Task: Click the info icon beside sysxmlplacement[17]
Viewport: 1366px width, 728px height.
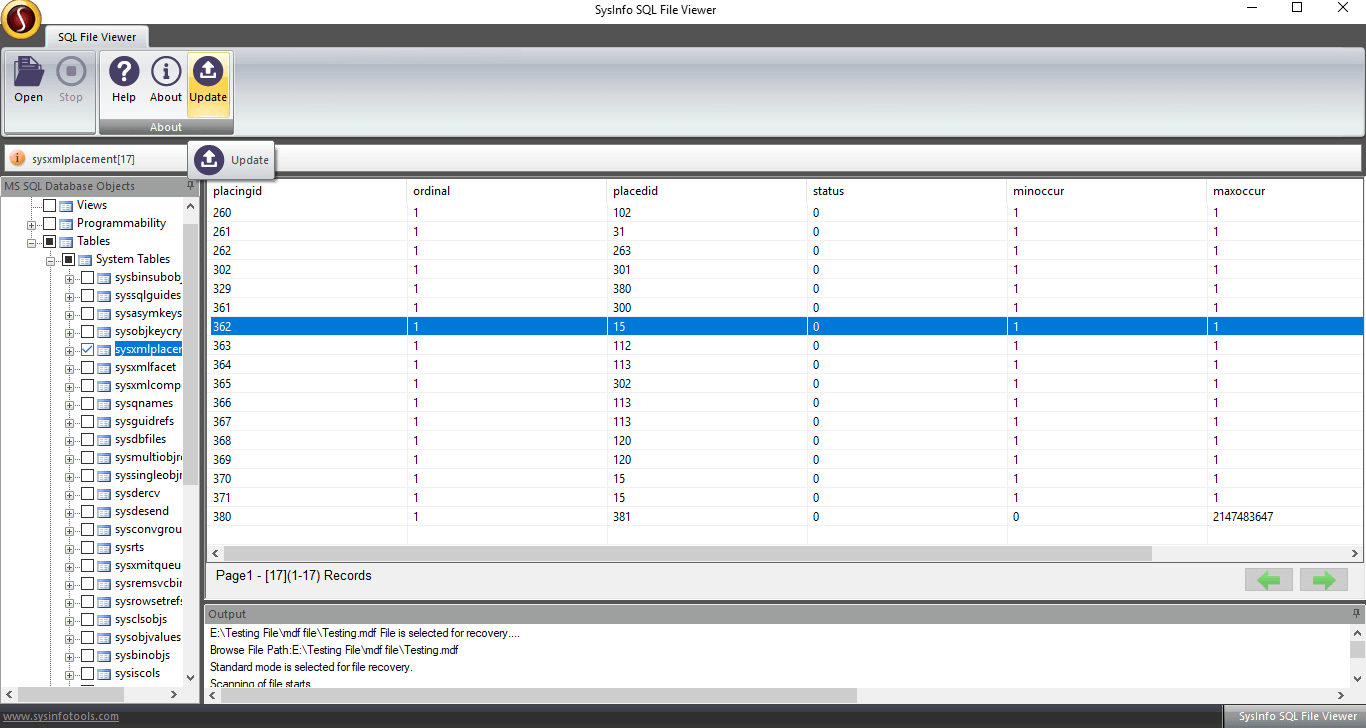Action: point(17,158)
